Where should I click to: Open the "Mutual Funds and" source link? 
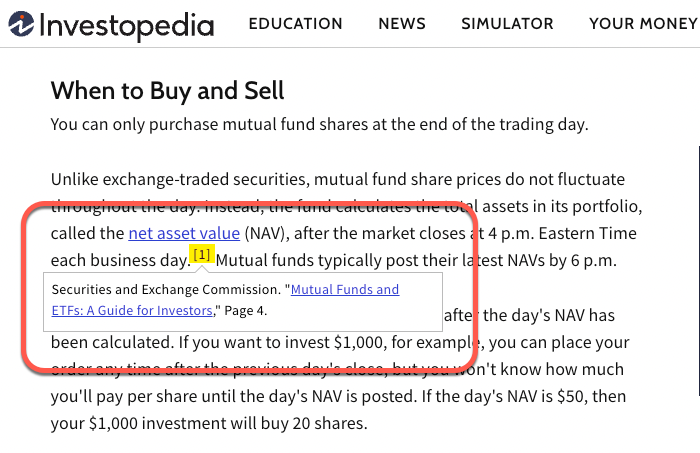click(345, 290)
